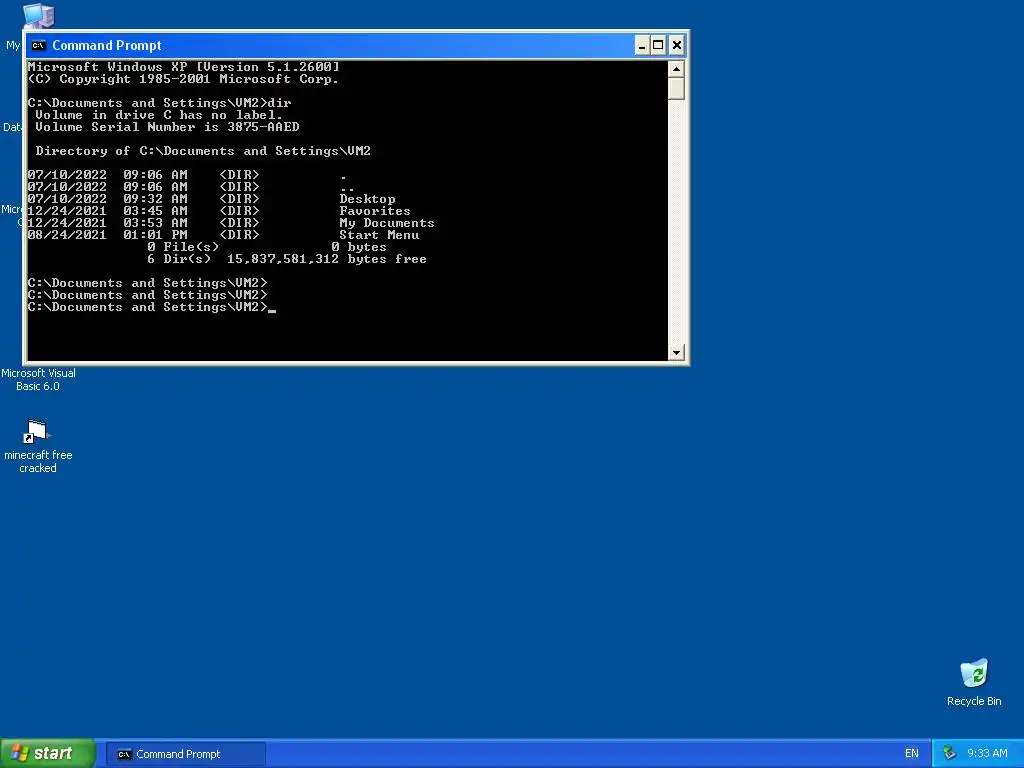
Task: Click the '15,837,581,312 bytes free' text
Action: [327, 259]
